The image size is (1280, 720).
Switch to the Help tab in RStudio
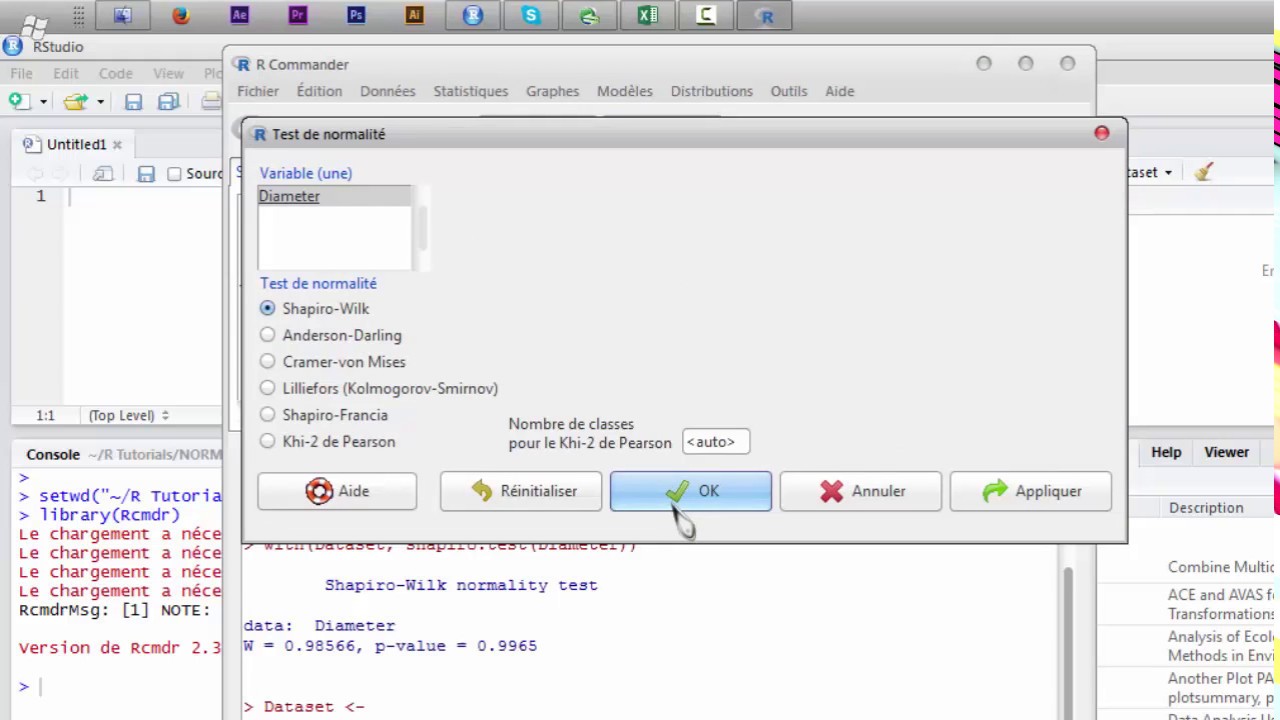(1166, 452)
